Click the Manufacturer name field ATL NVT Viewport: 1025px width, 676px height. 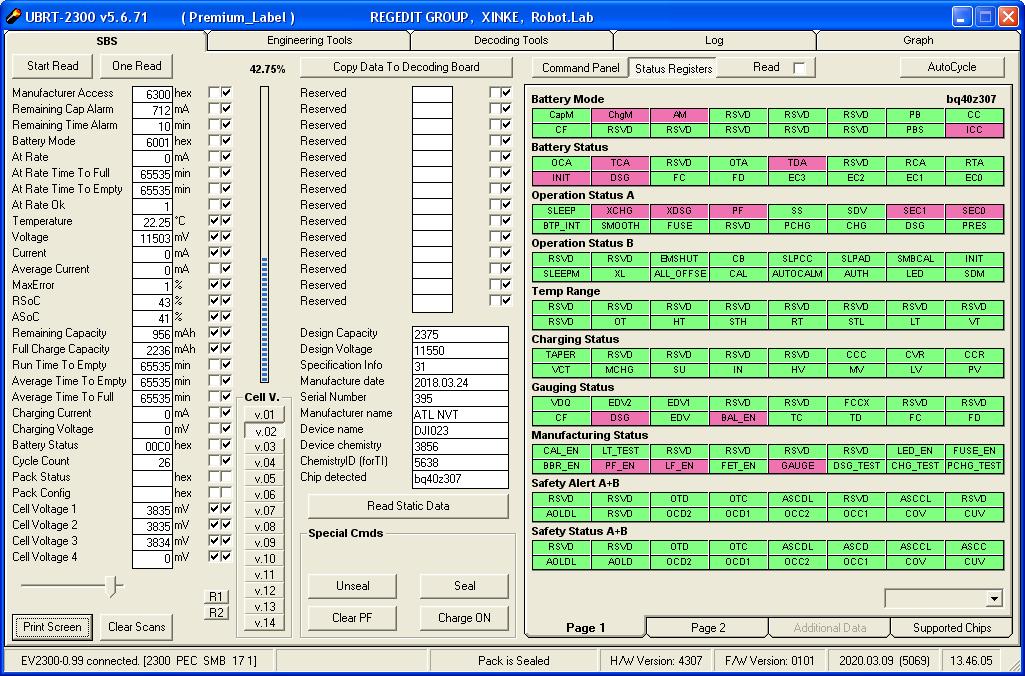(460, 414)
